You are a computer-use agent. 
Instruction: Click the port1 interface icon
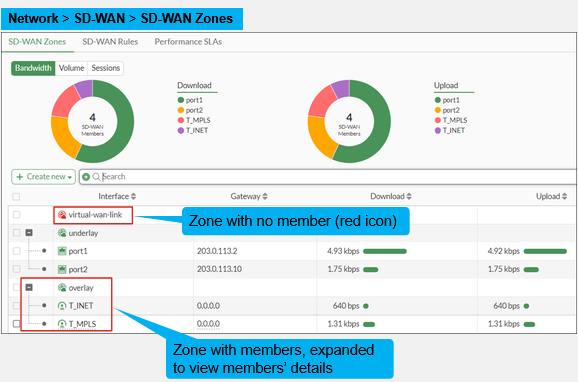click(x=62, y=251)
